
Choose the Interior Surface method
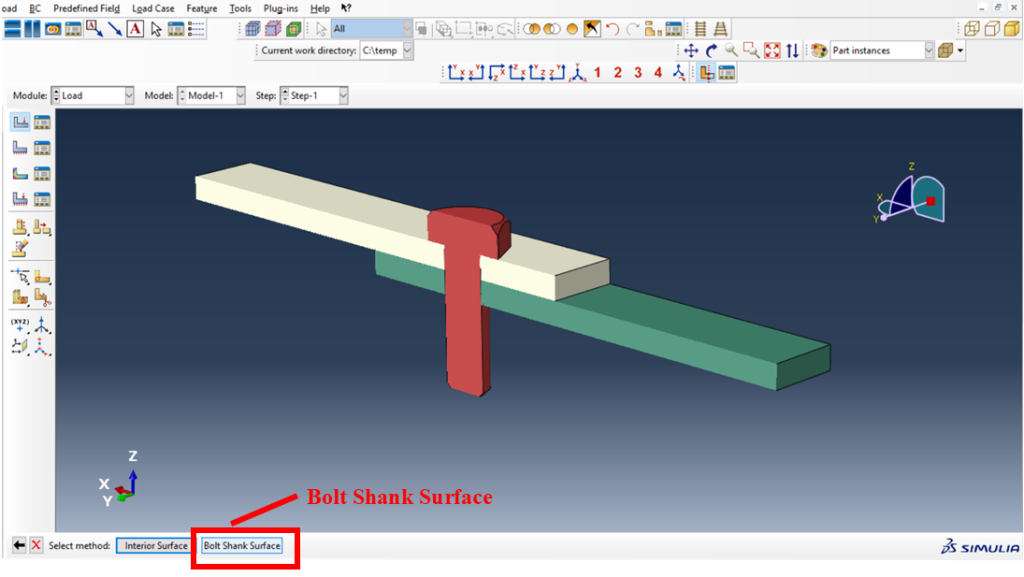coord(155,546)
